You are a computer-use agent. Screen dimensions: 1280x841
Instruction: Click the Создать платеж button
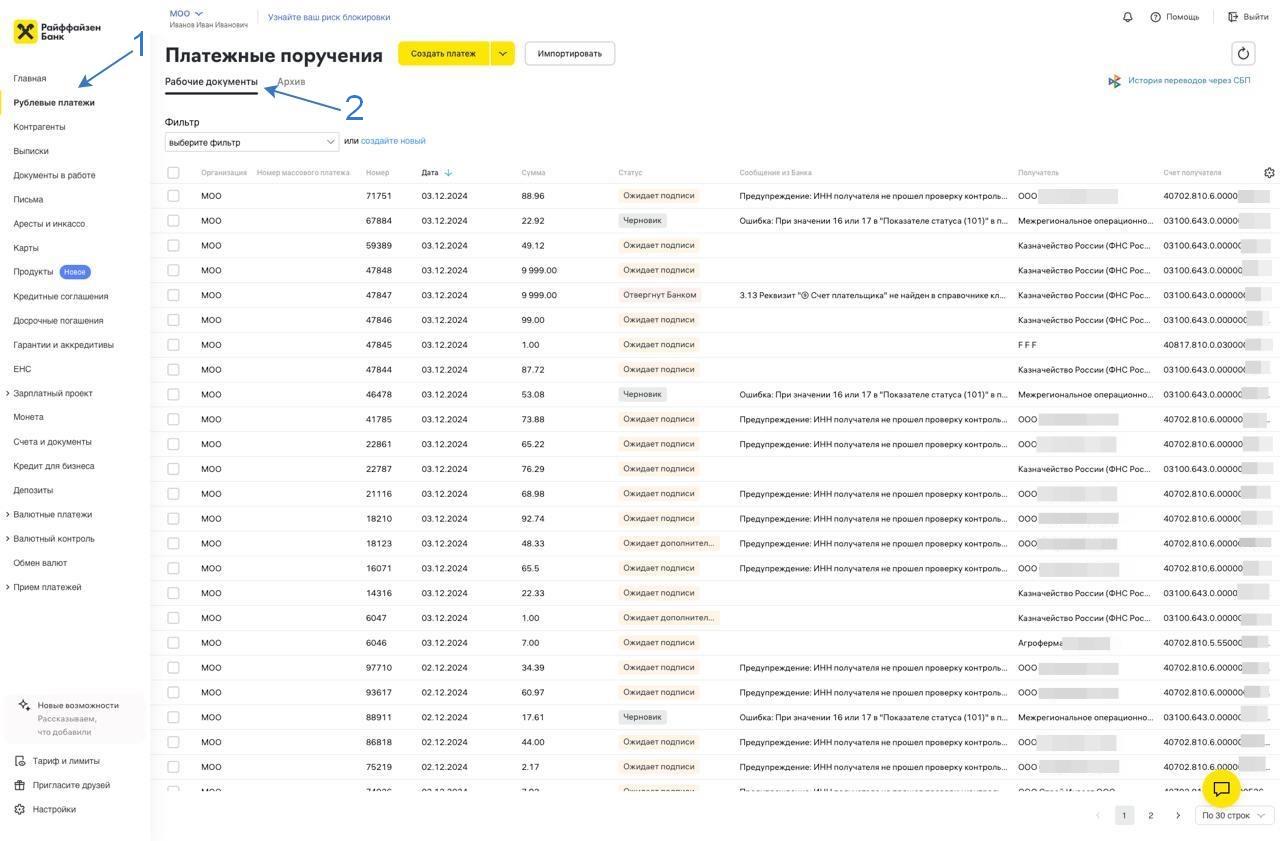tap(444, 54)
